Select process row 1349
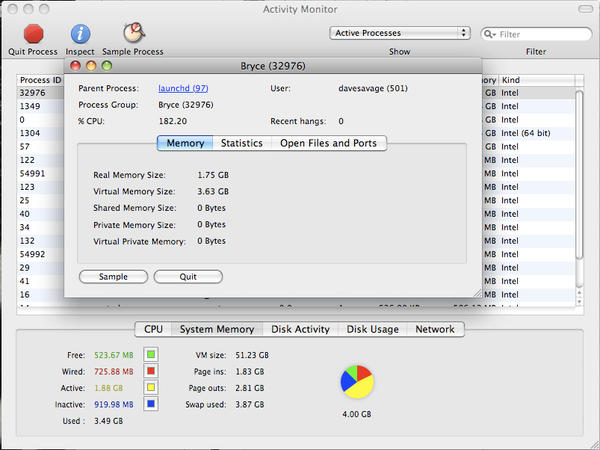The height and width of the screenshot is (450, 600). [41, 106]
